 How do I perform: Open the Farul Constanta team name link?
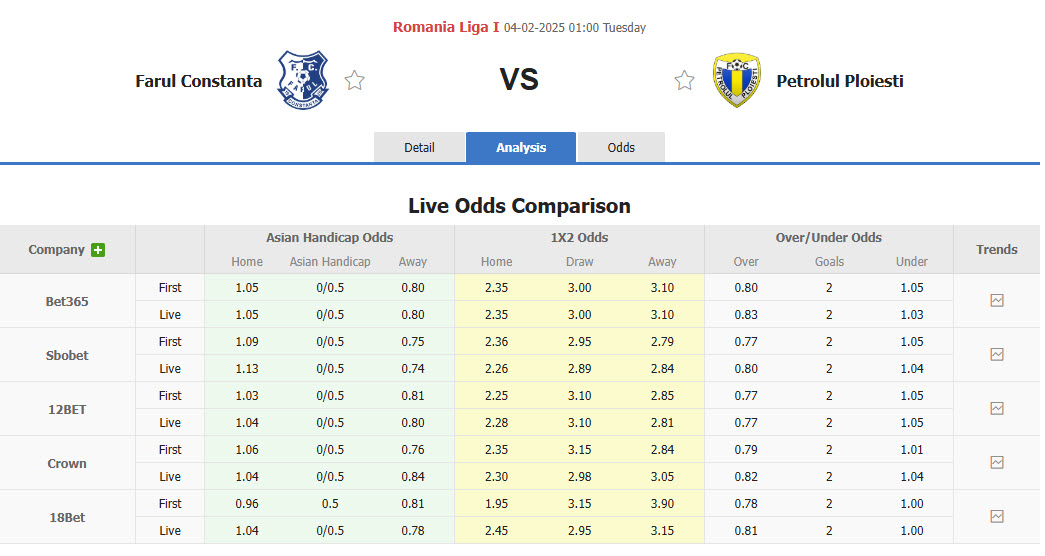coord(199,81)
